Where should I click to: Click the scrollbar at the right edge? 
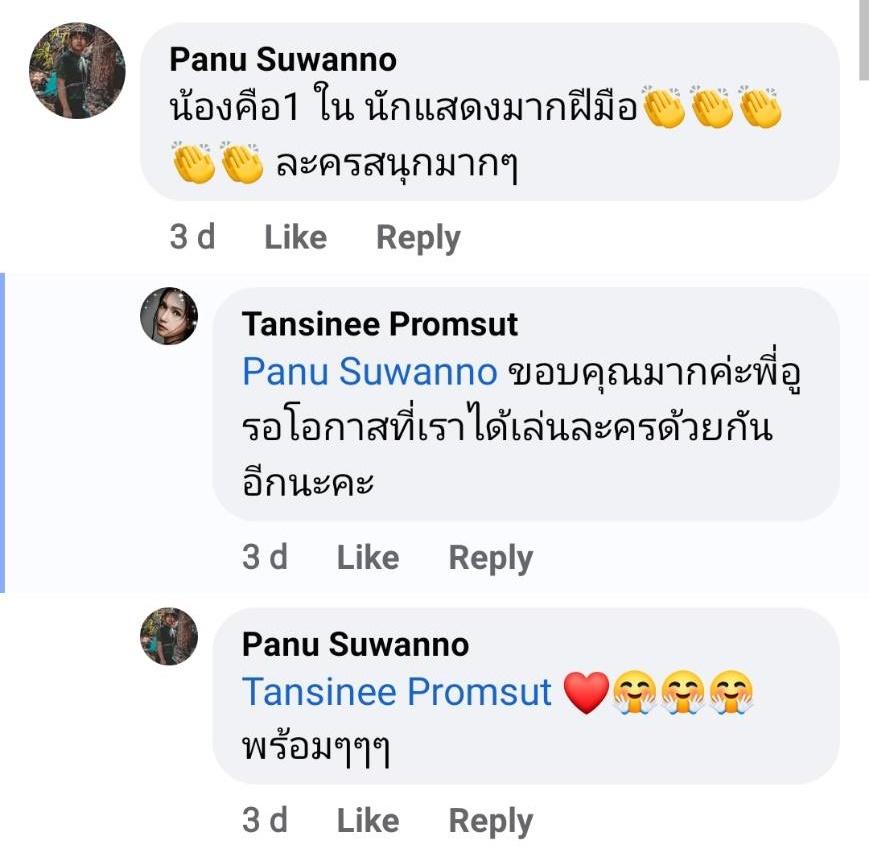coord(863,40)
